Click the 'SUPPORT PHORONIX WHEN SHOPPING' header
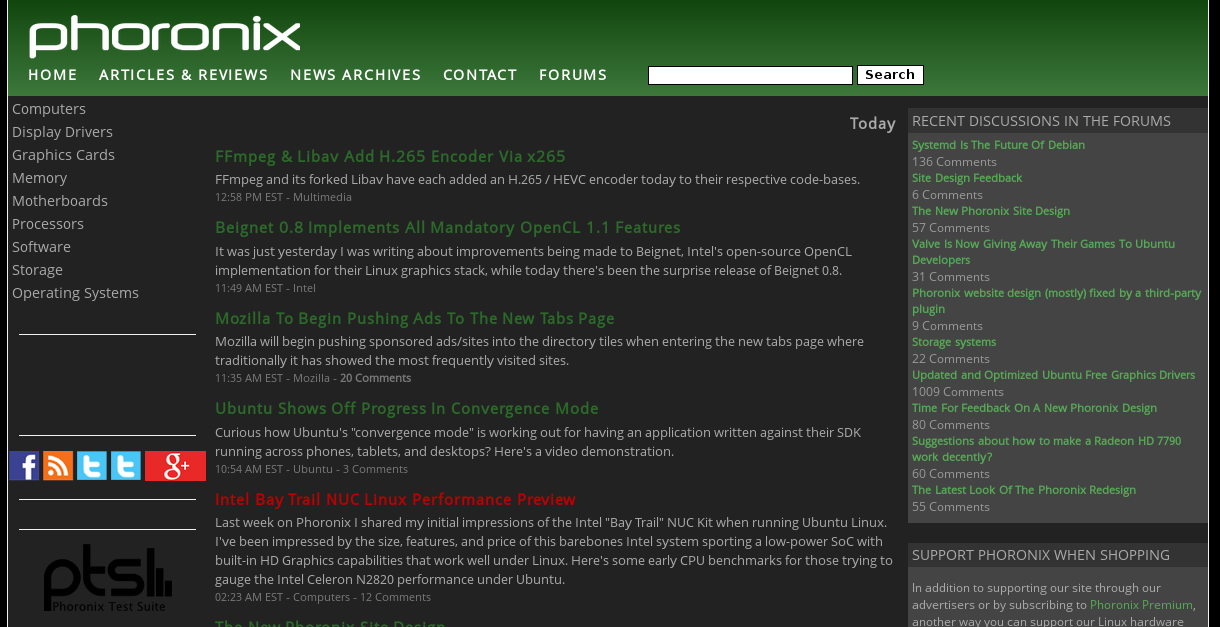1220x627 pixels. 1041,555
